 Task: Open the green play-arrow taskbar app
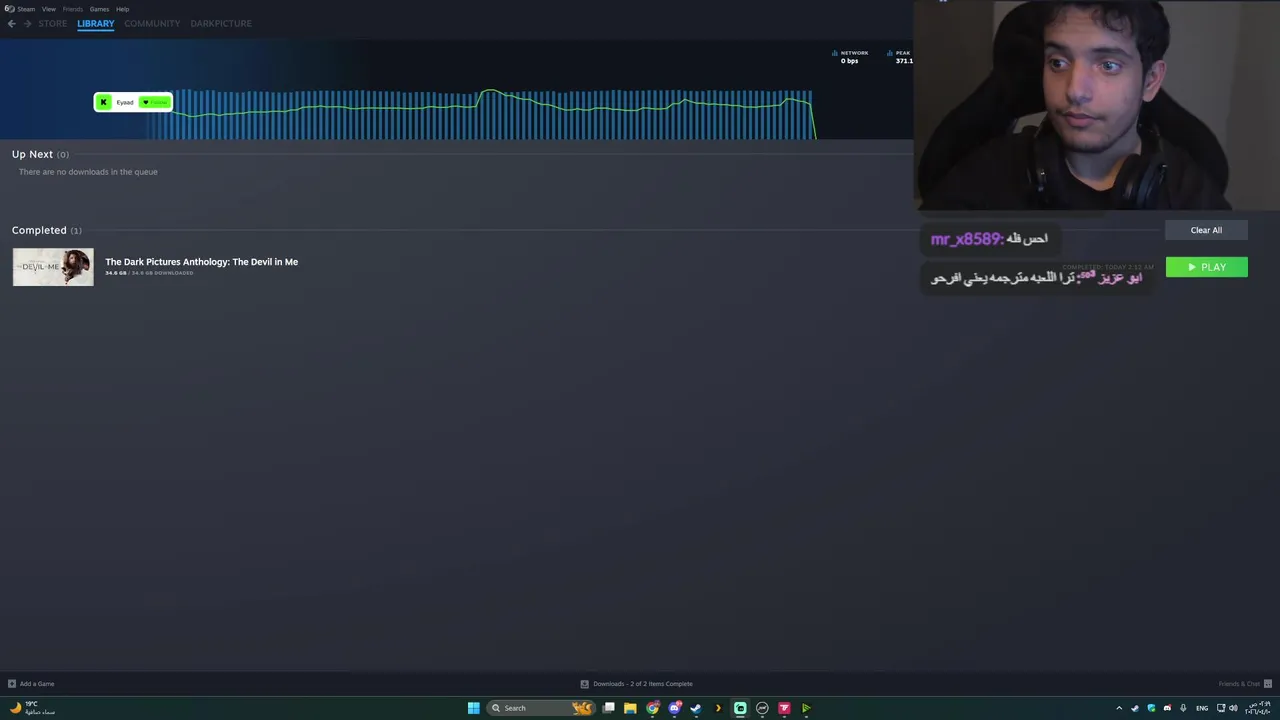point(806,708)
